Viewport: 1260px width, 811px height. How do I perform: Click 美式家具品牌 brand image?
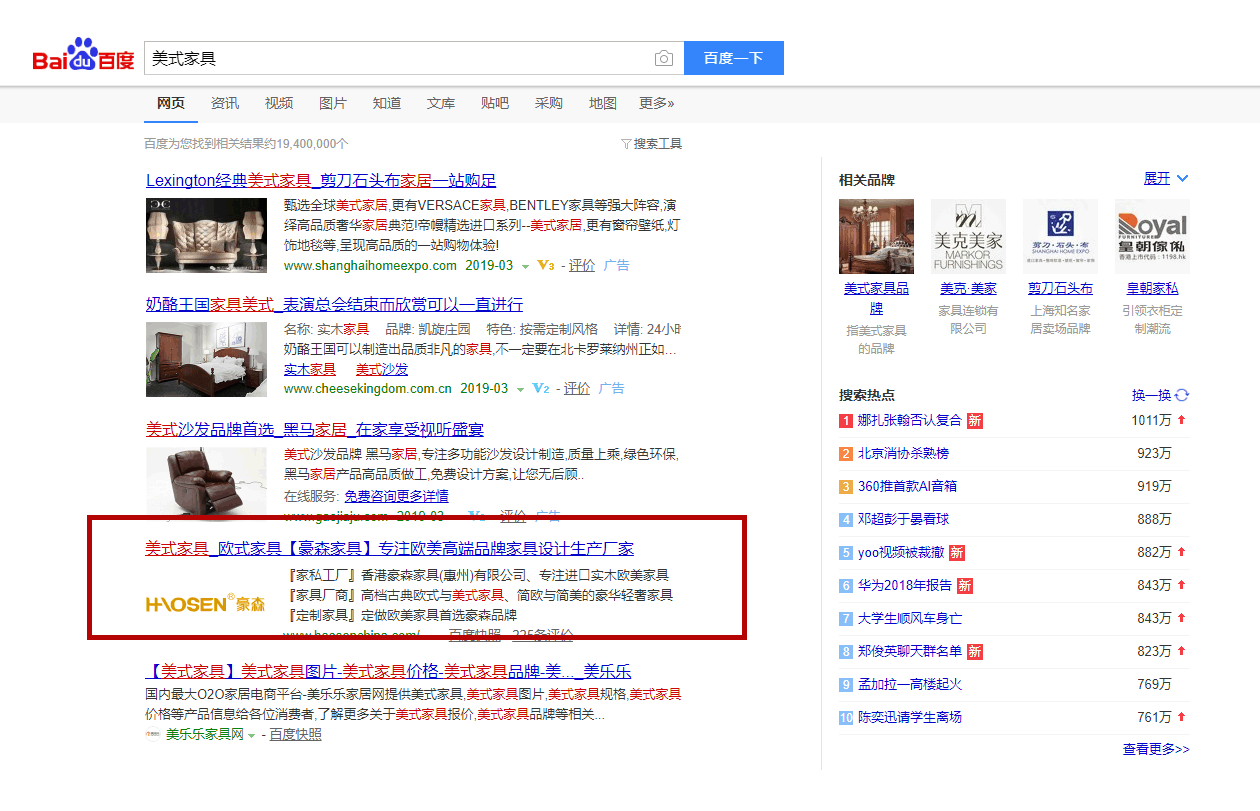point(876,236)
